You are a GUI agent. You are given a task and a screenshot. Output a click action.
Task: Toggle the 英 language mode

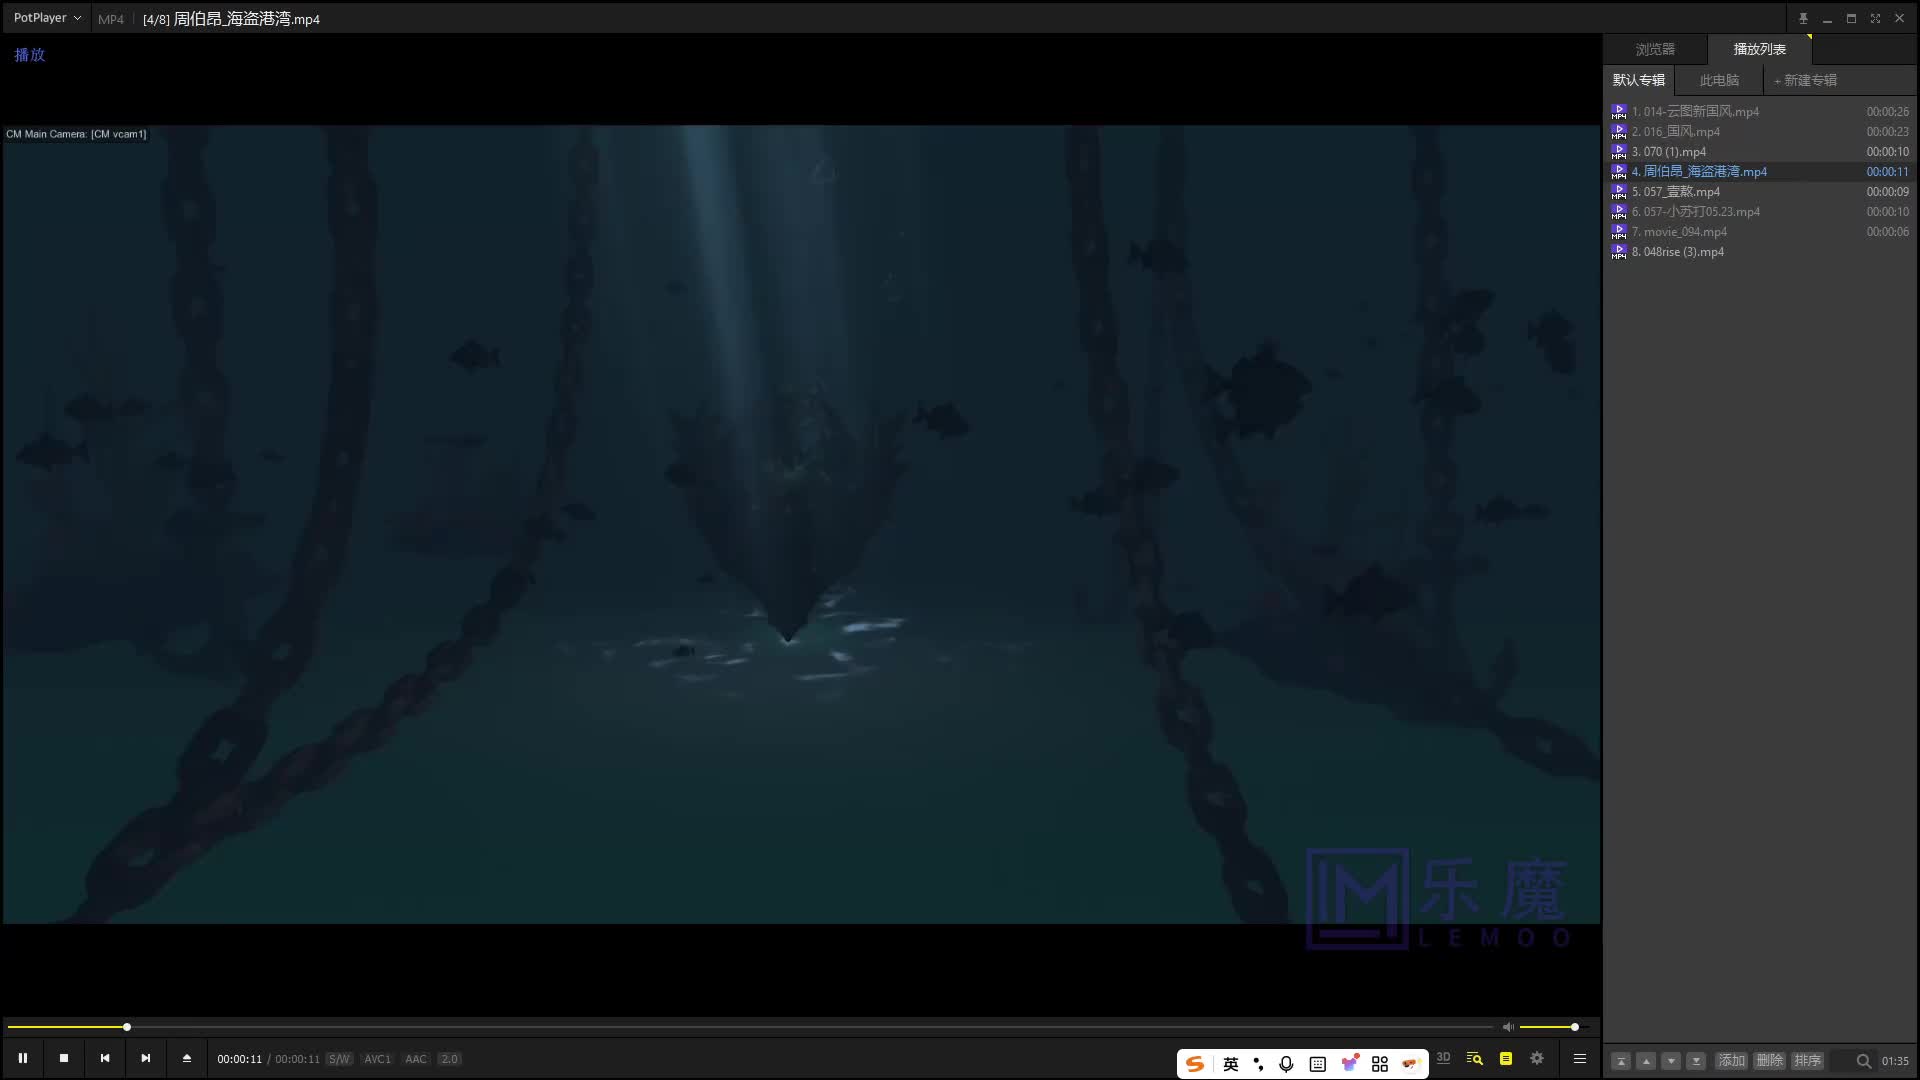1231,1064
